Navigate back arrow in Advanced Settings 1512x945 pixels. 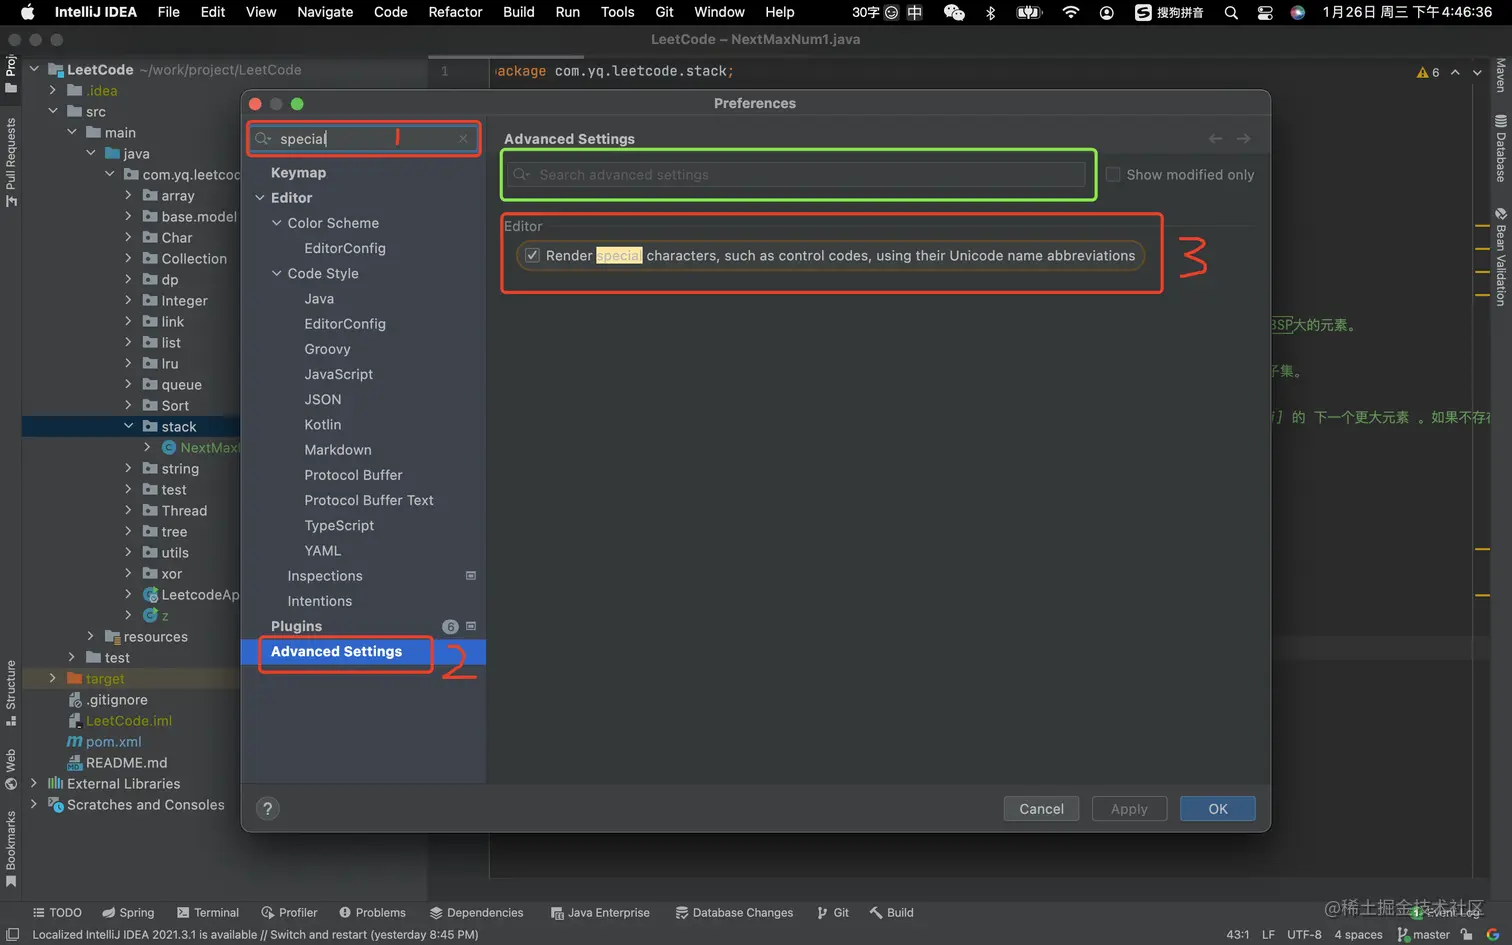pyautogui.click(x=1215, y=139)
